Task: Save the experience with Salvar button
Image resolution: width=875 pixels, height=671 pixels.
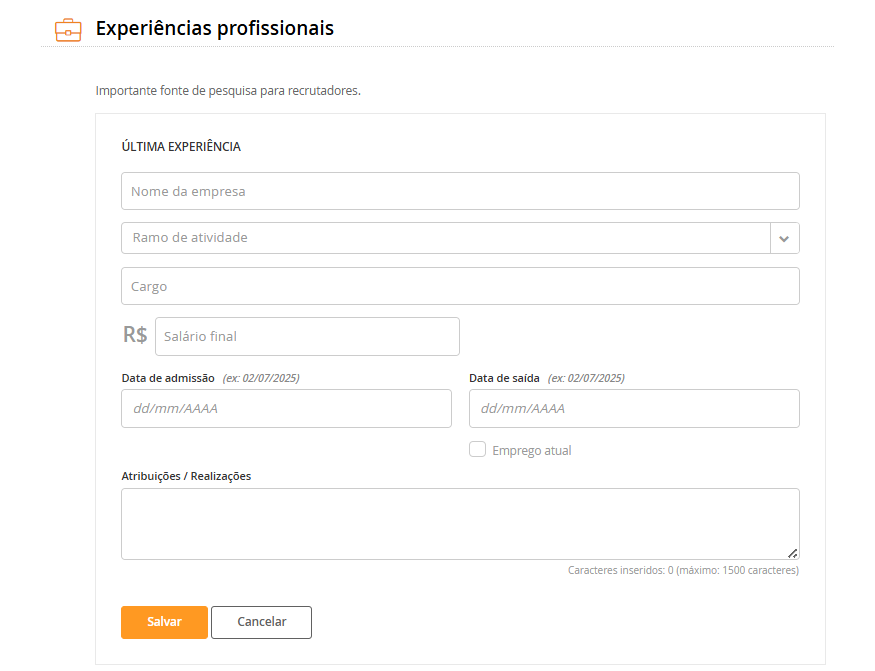Action: 164,622
